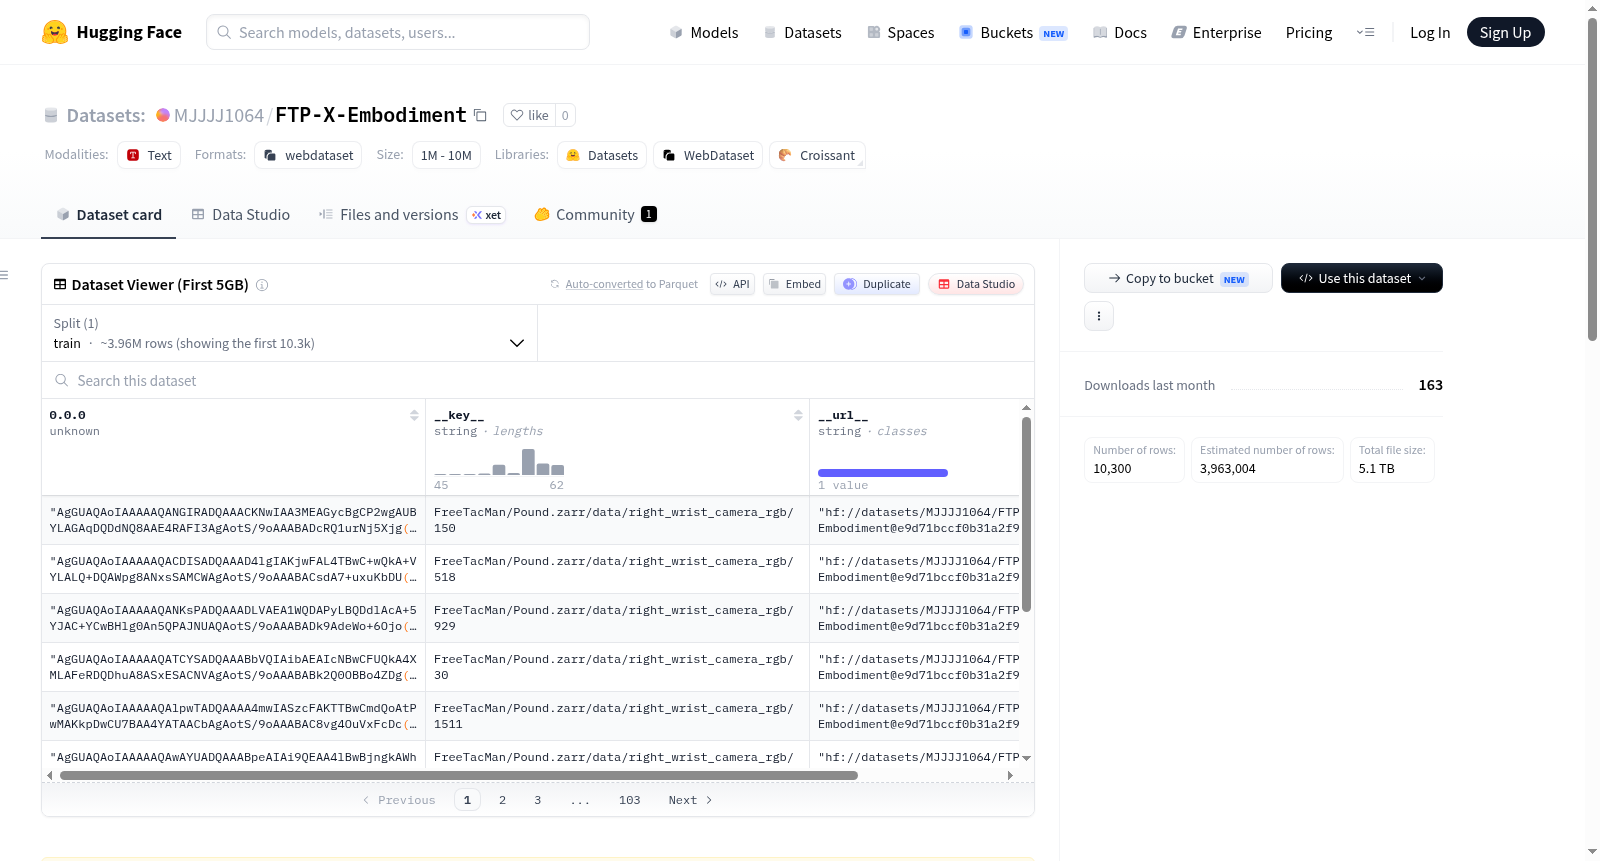This screenshot has height=861, width=1600.
Task: Click the __url__ classes value bar
Action: [883, 473]
